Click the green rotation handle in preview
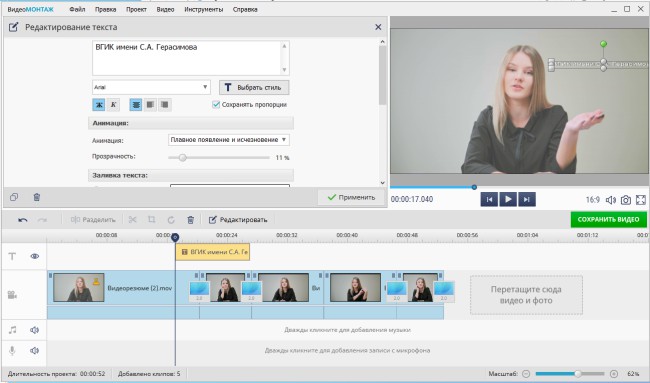This screenshot has height=383, width=650. pyautogui.click(x=604, y=44)
